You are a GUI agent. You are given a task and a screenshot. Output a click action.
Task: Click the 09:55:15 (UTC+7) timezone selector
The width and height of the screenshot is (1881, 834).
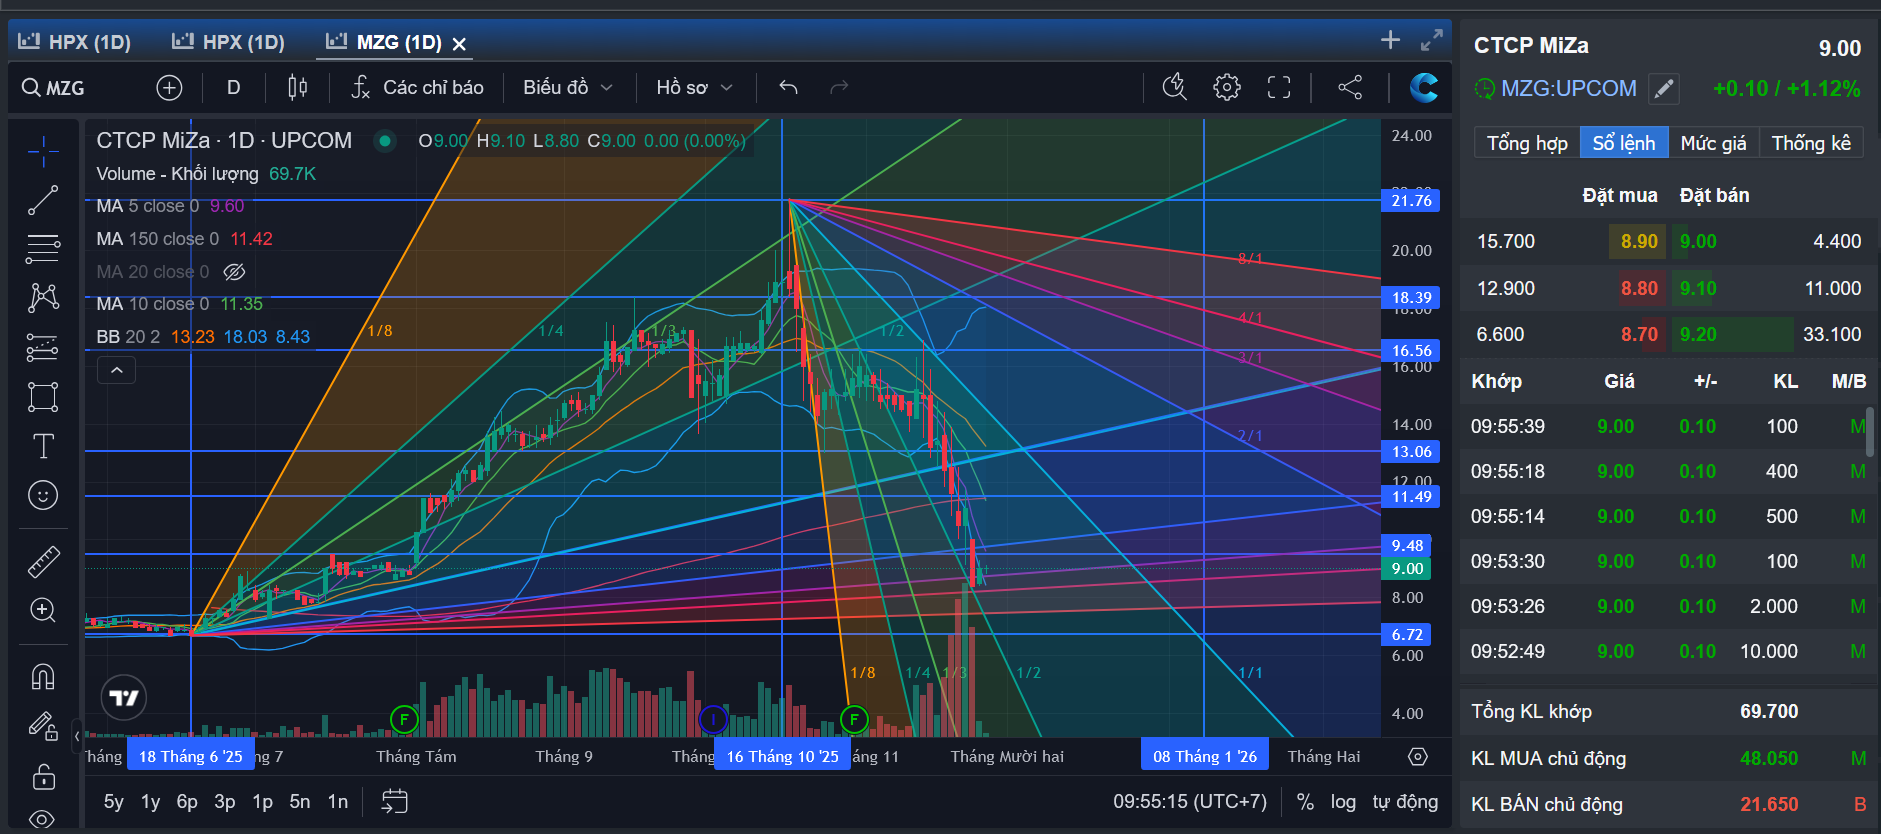pos(1190,802)
